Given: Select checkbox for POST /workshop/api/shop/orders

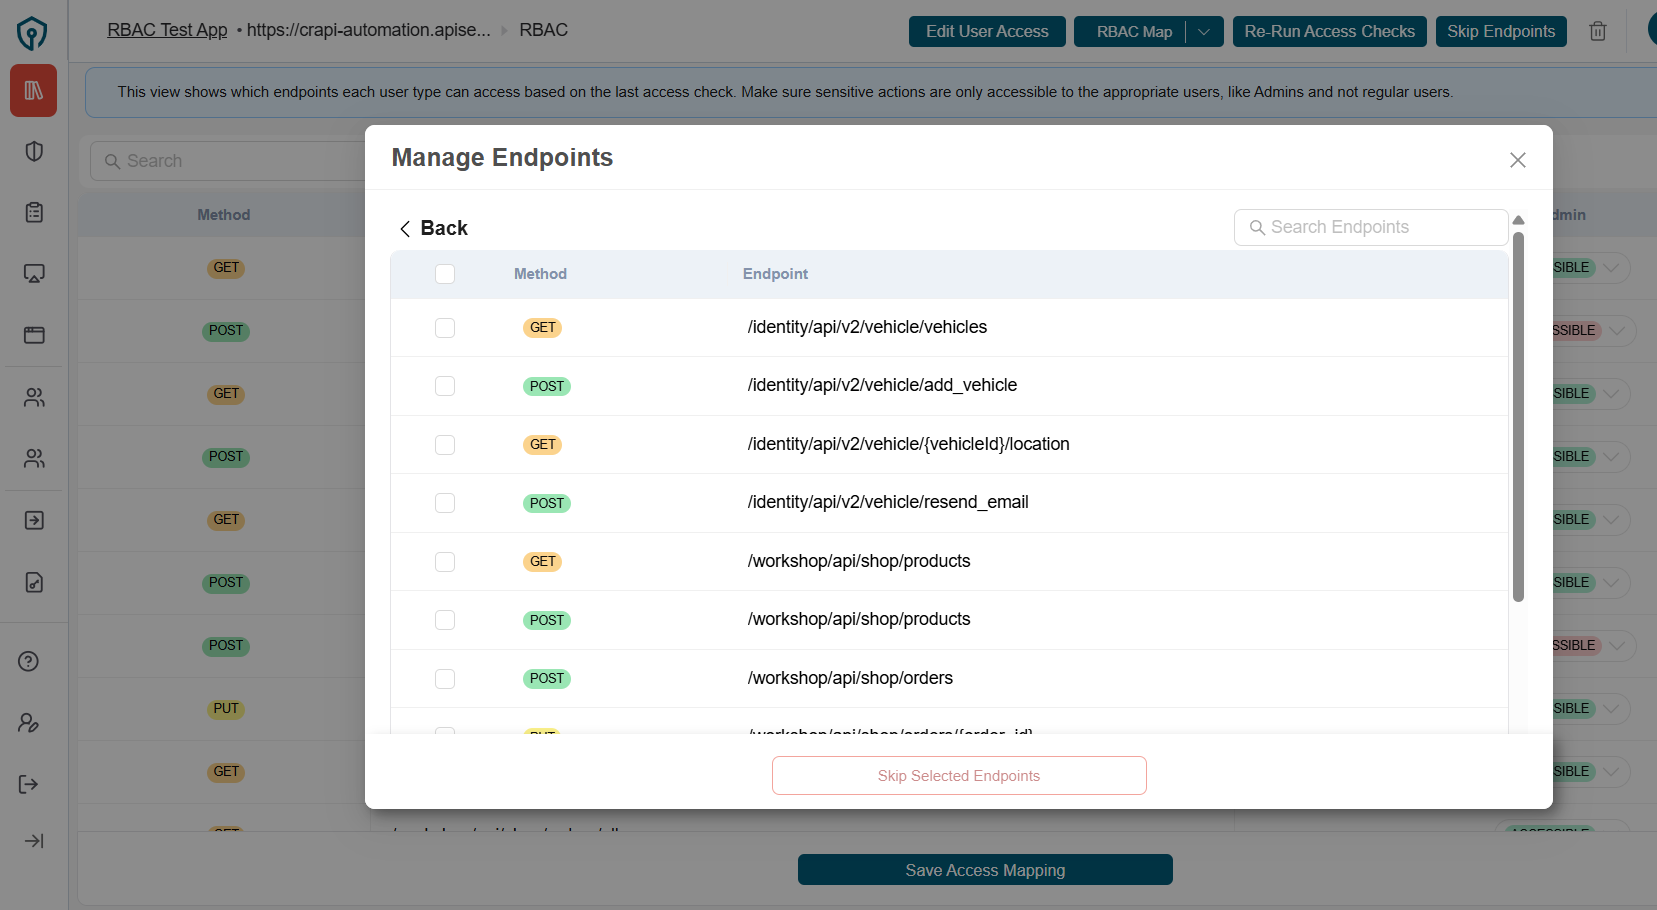Looking at the screenshot, I should click(445, 679).
